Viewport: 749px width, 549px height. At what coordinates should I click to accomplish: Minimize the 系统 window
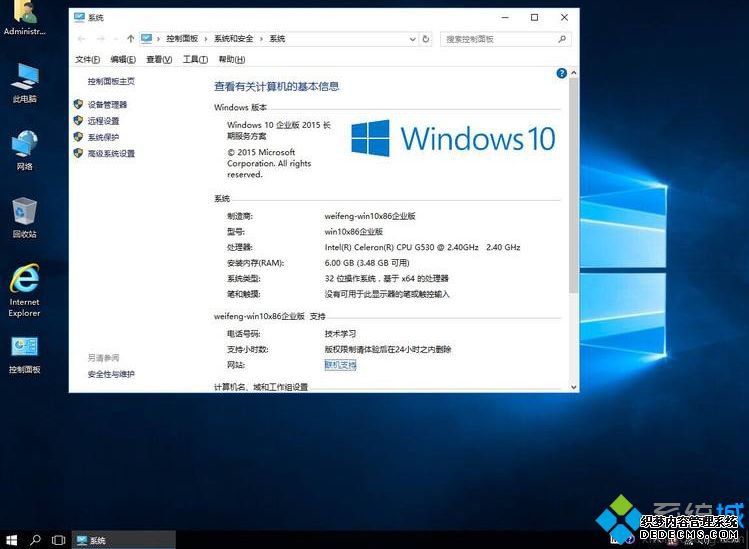tap(505, 17)
